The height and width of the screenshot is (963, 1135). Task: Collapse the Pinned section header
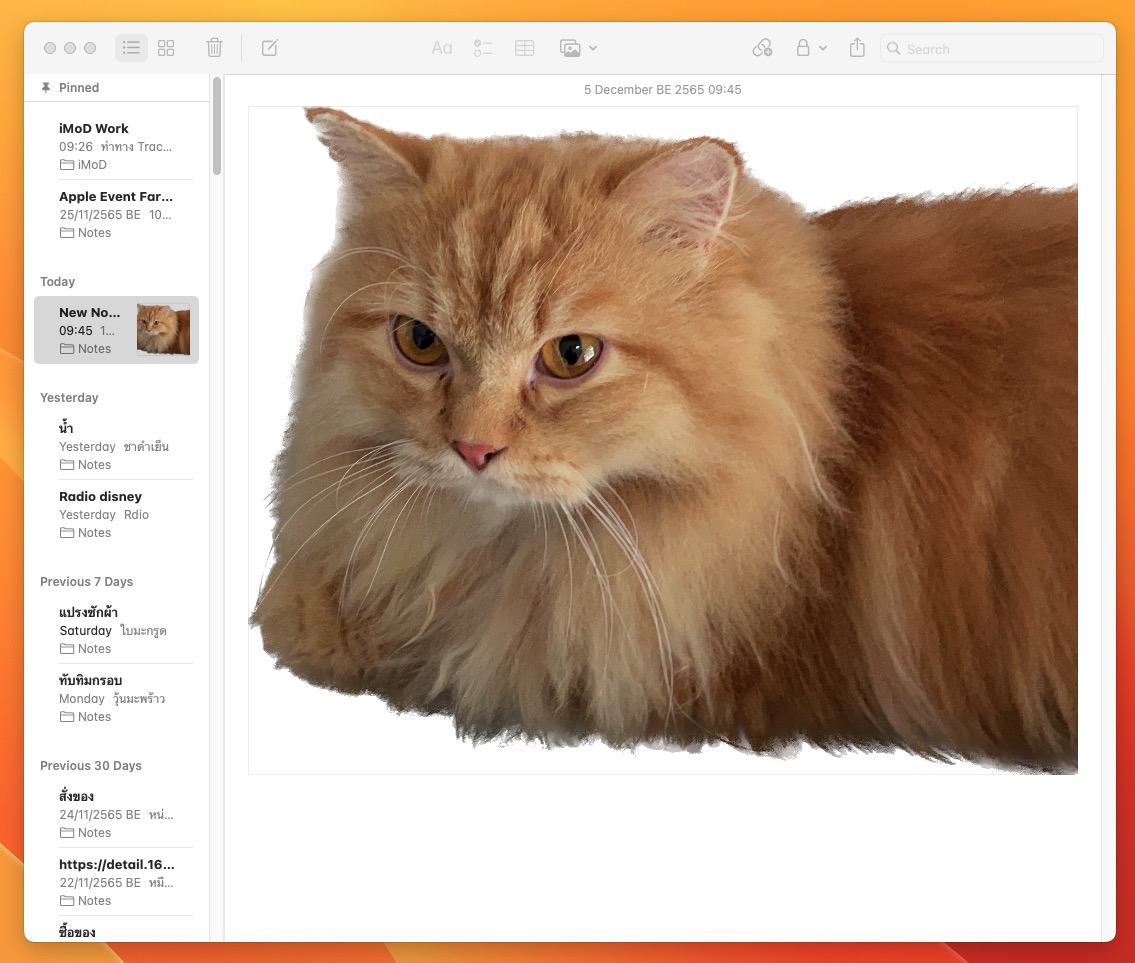[x=78, y=88]
